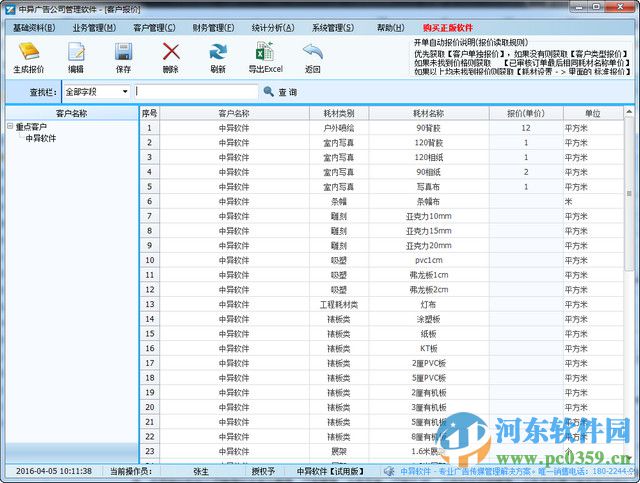Focus the search text input box

point(196,91)
